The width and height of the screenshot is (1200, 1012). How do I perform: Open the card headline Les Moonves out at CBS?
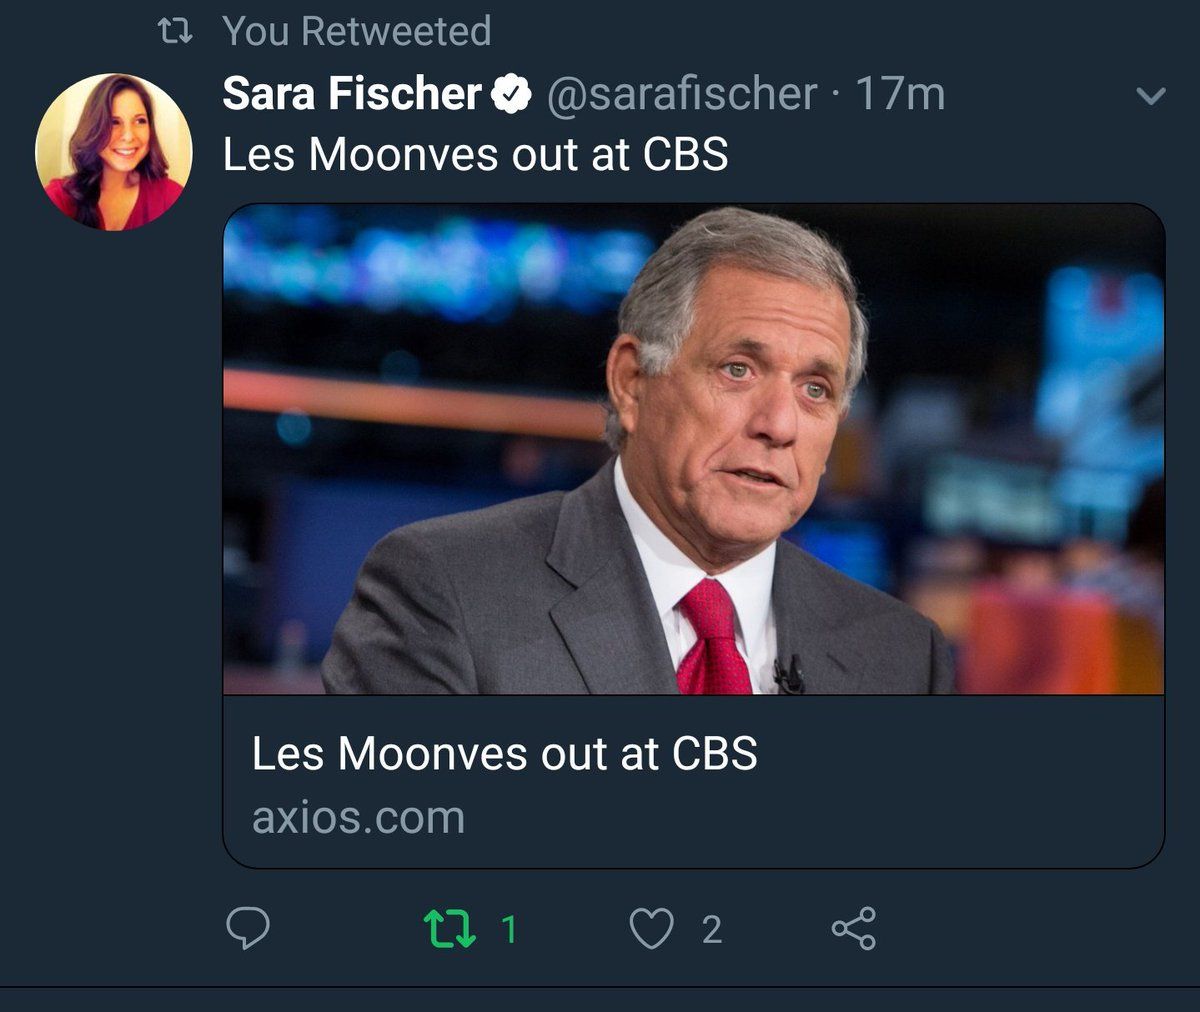coord(505,753)
